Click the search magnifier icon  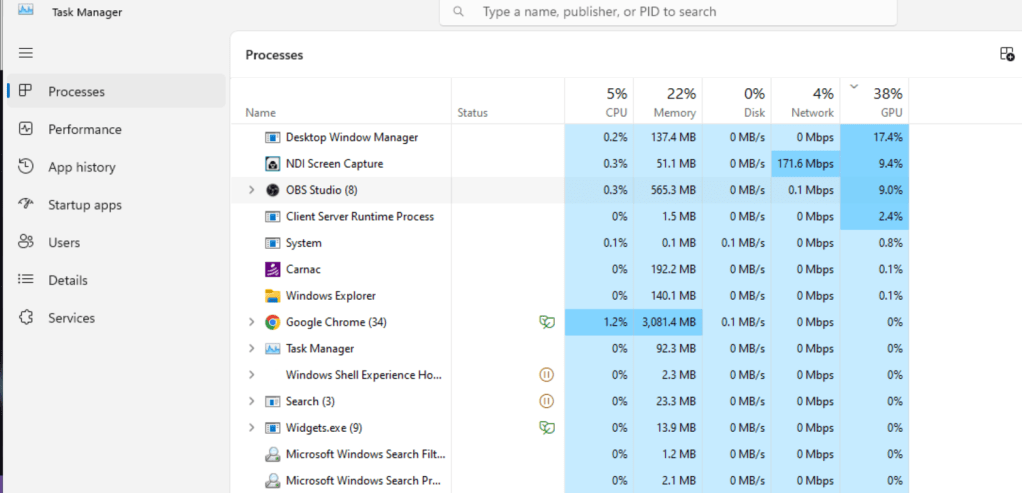coord(459,12)
